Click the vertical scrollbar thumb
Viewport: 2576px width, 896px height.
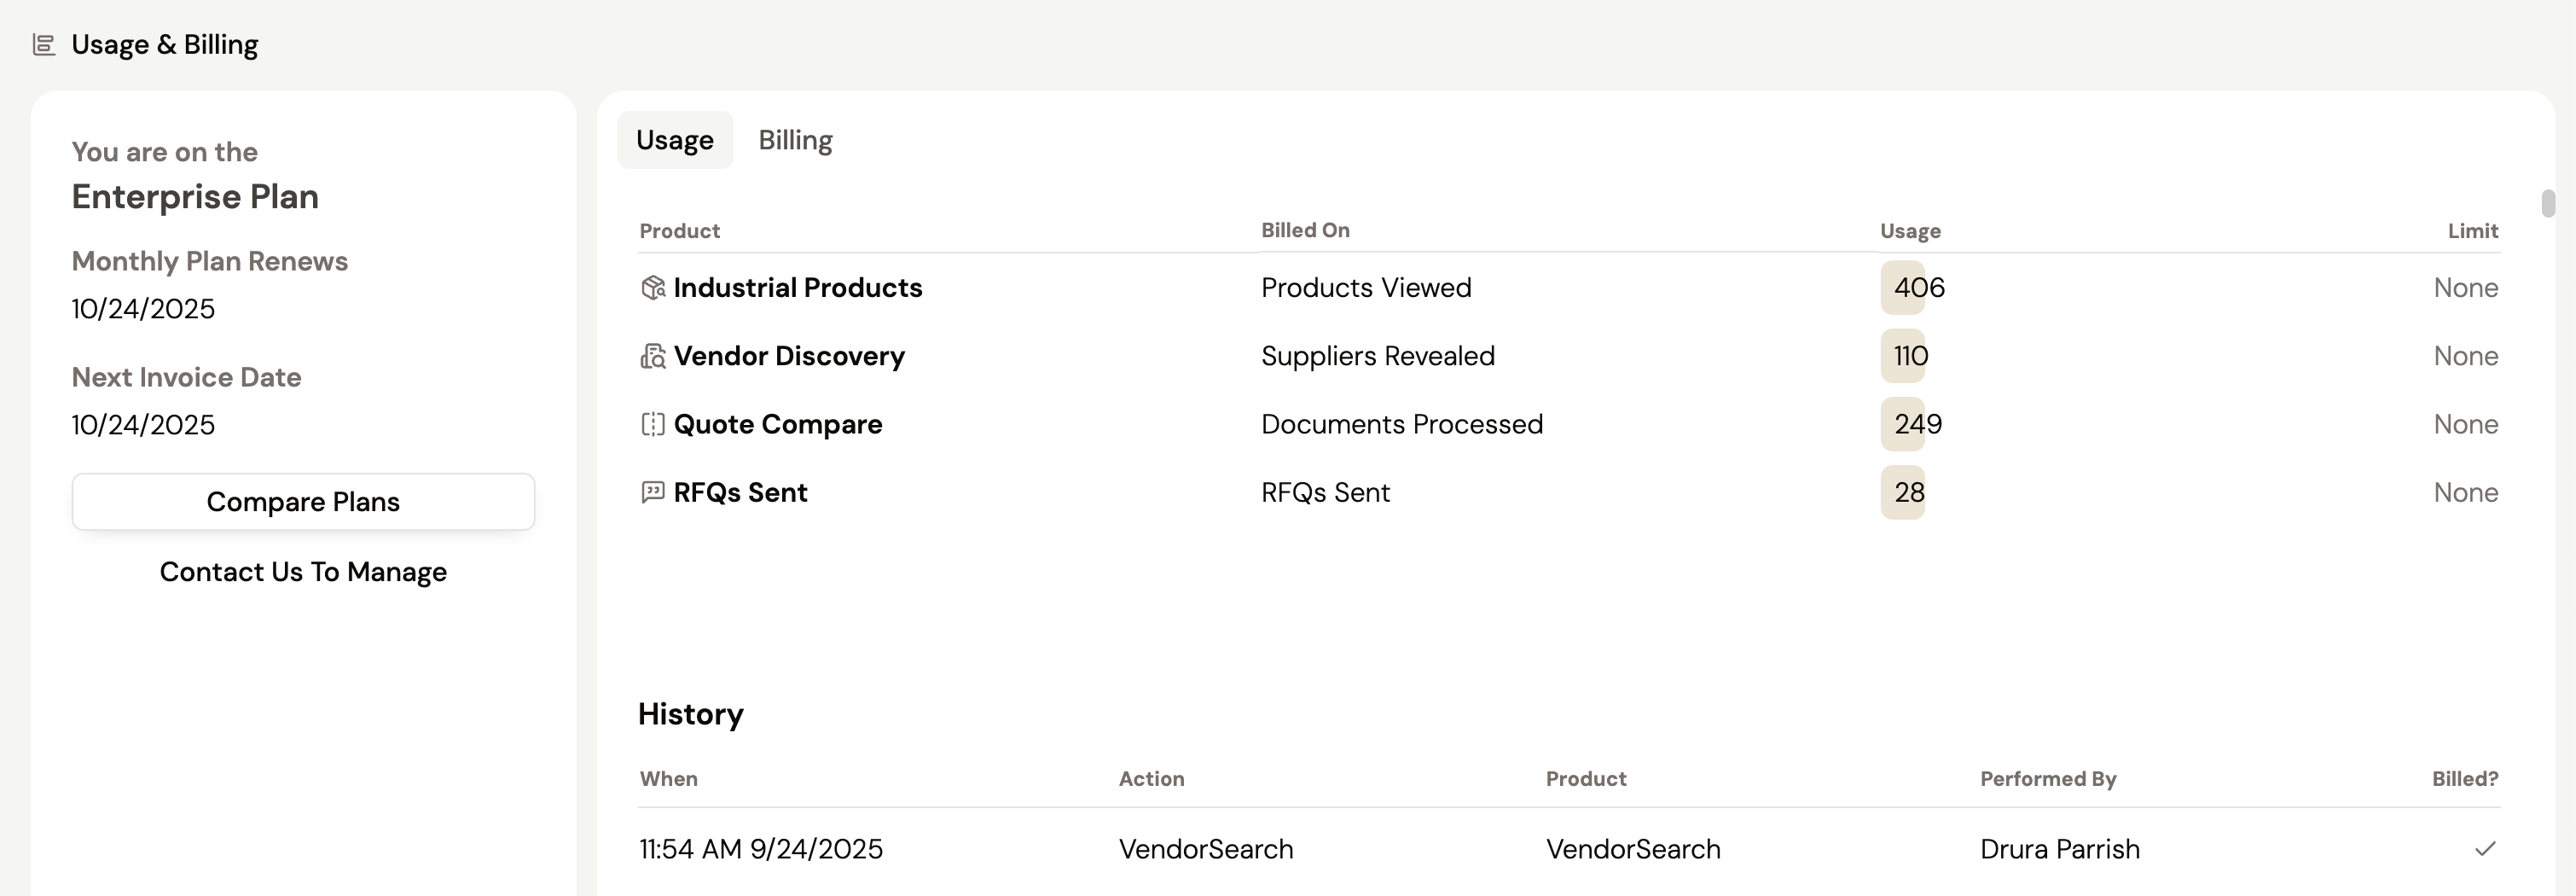click(x=2548, y=203)
